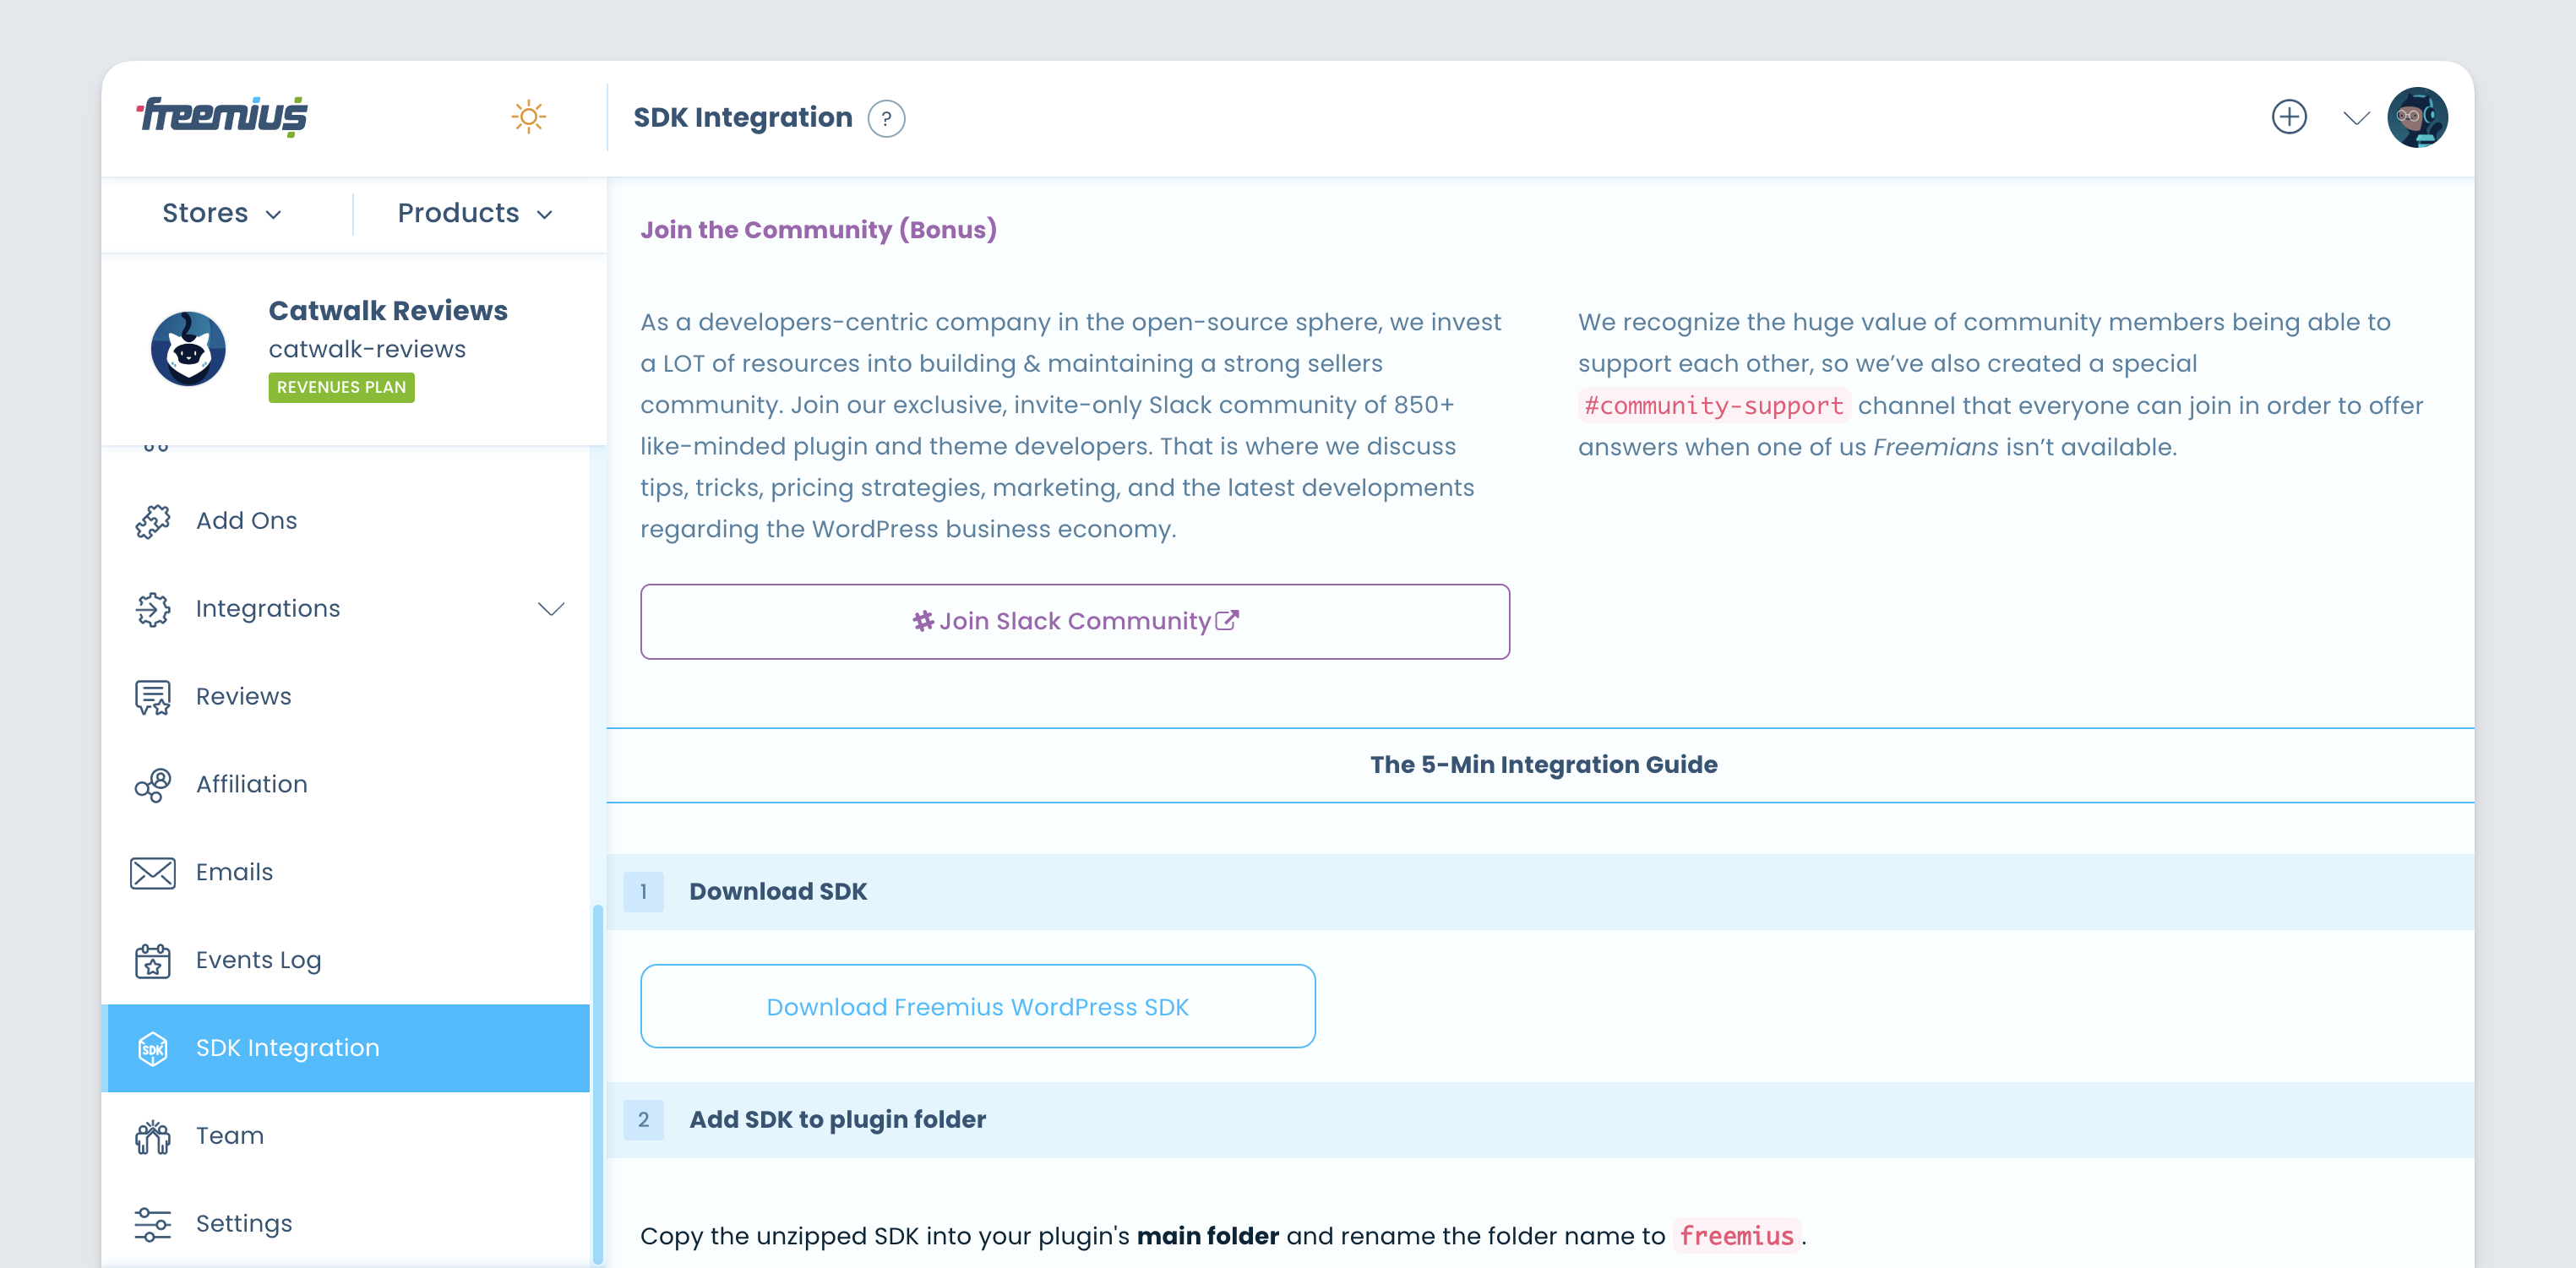Click The 5-Min Integration Guide heading

(1543, 765)
